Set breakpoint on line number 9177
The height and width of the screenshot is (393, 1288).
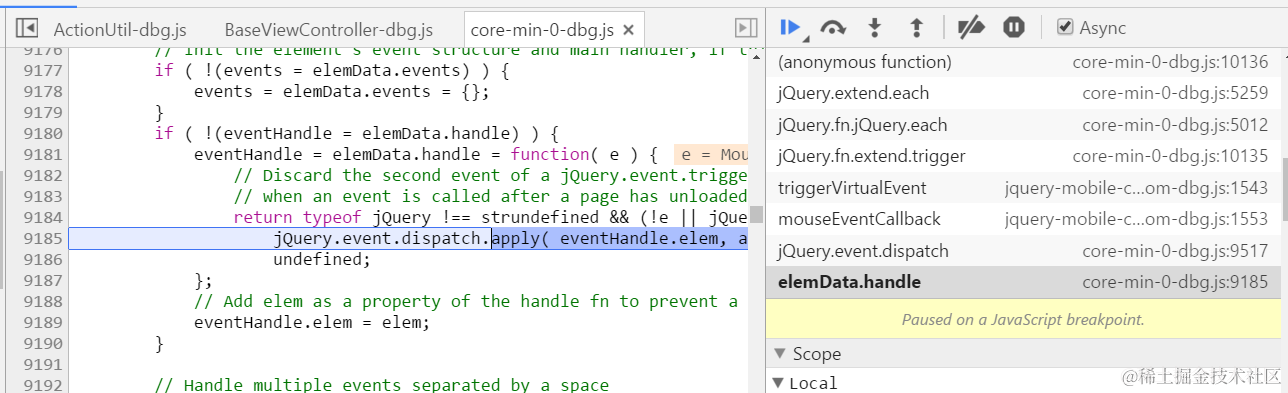click(42, 70)
